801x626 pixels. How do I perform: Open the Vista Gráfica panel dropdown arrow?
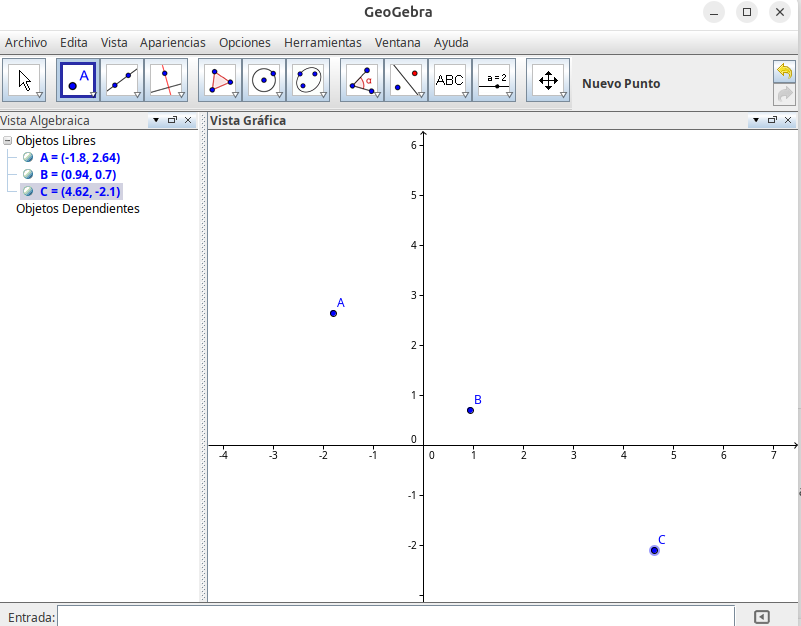click(755, 120)
